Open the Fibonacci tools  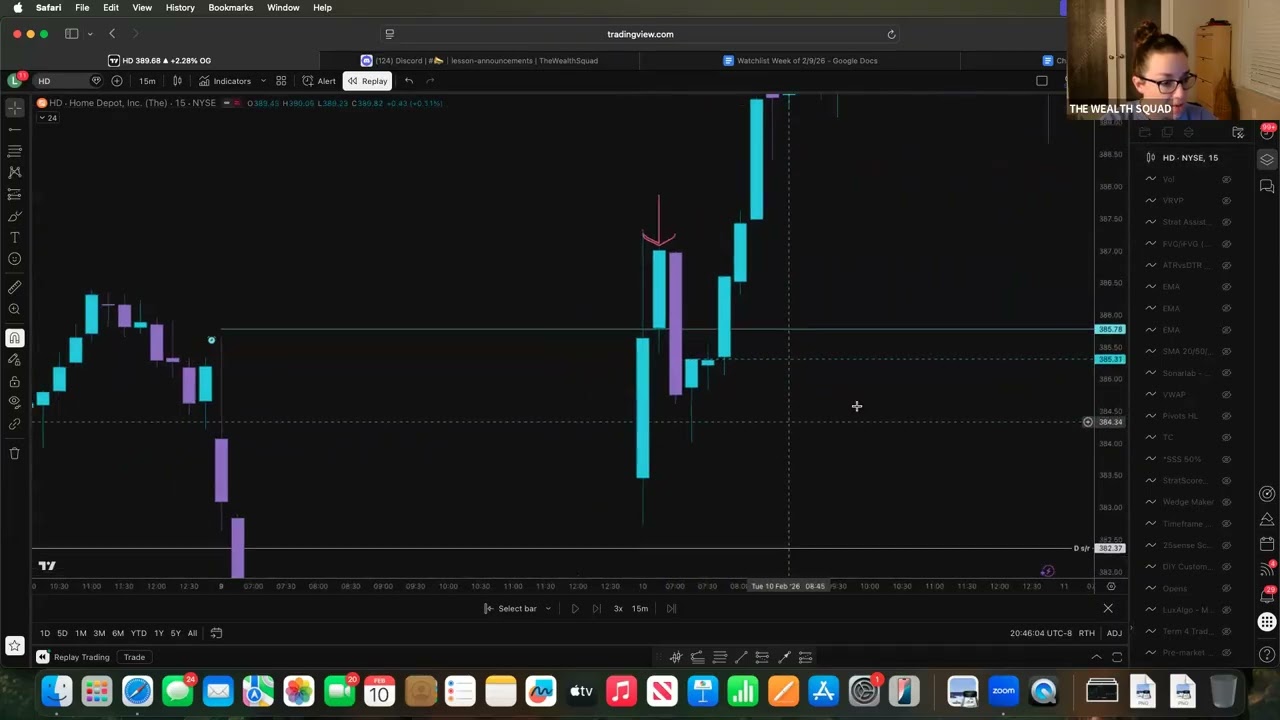[x=15, y=151]
